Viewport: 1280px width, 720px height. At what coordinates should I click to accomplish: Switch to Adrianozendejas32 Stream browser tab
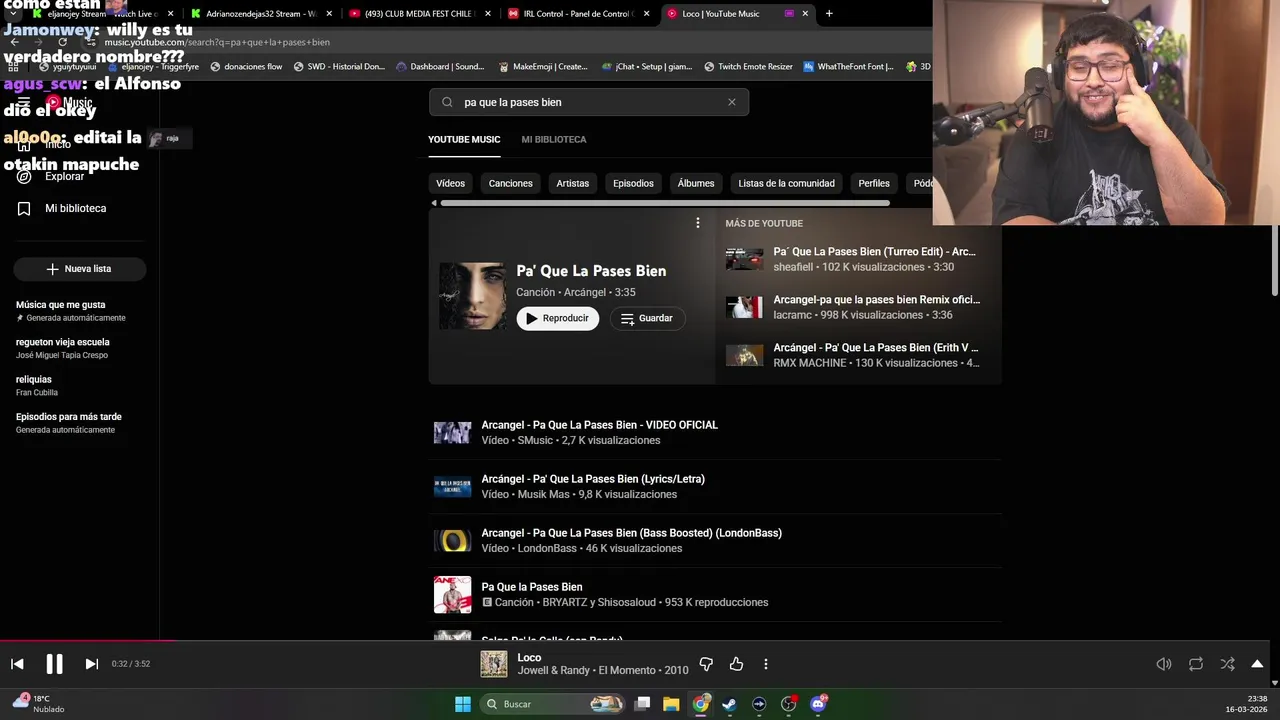(x=262, y=14)
